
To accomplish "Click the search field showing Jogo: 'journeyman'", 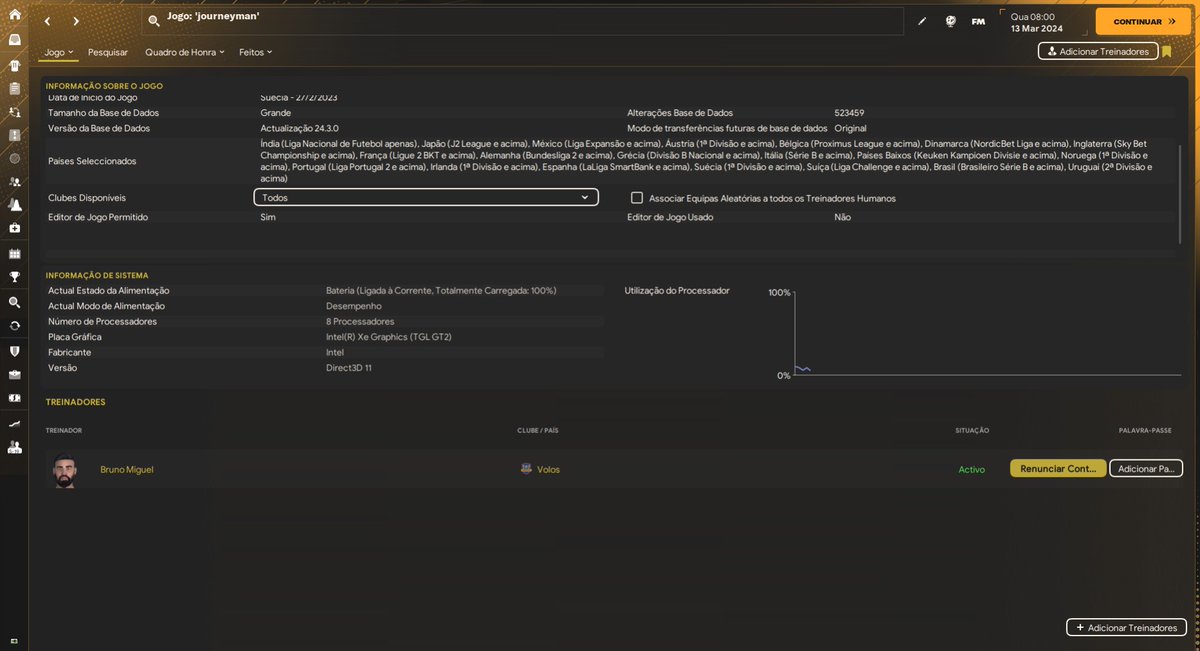I will tap(522, 21).
